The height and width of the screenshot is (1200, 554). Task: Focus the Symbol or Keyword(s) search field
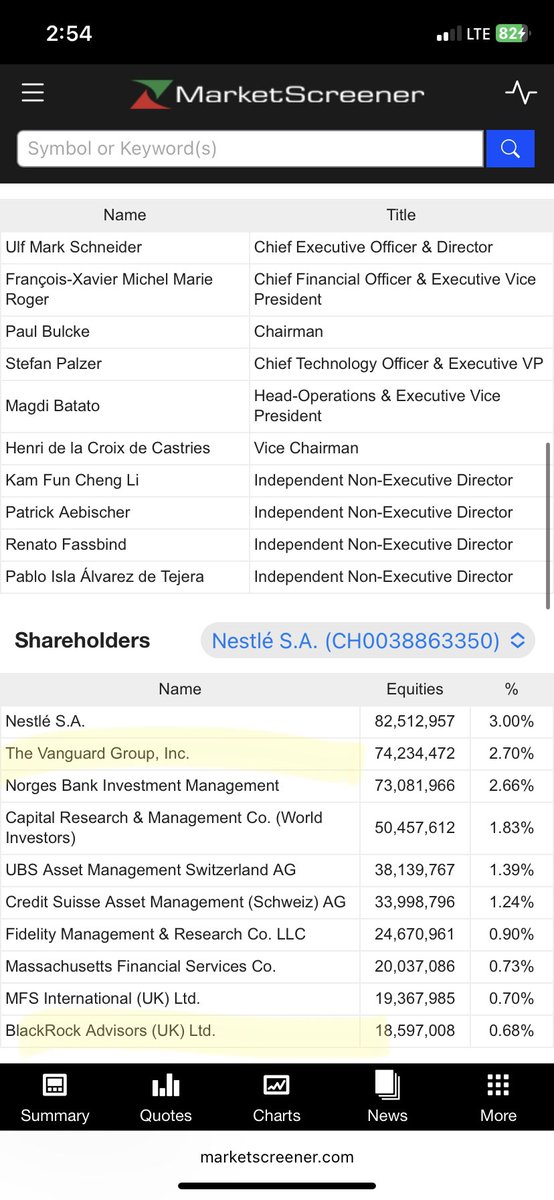click(250, 149)
